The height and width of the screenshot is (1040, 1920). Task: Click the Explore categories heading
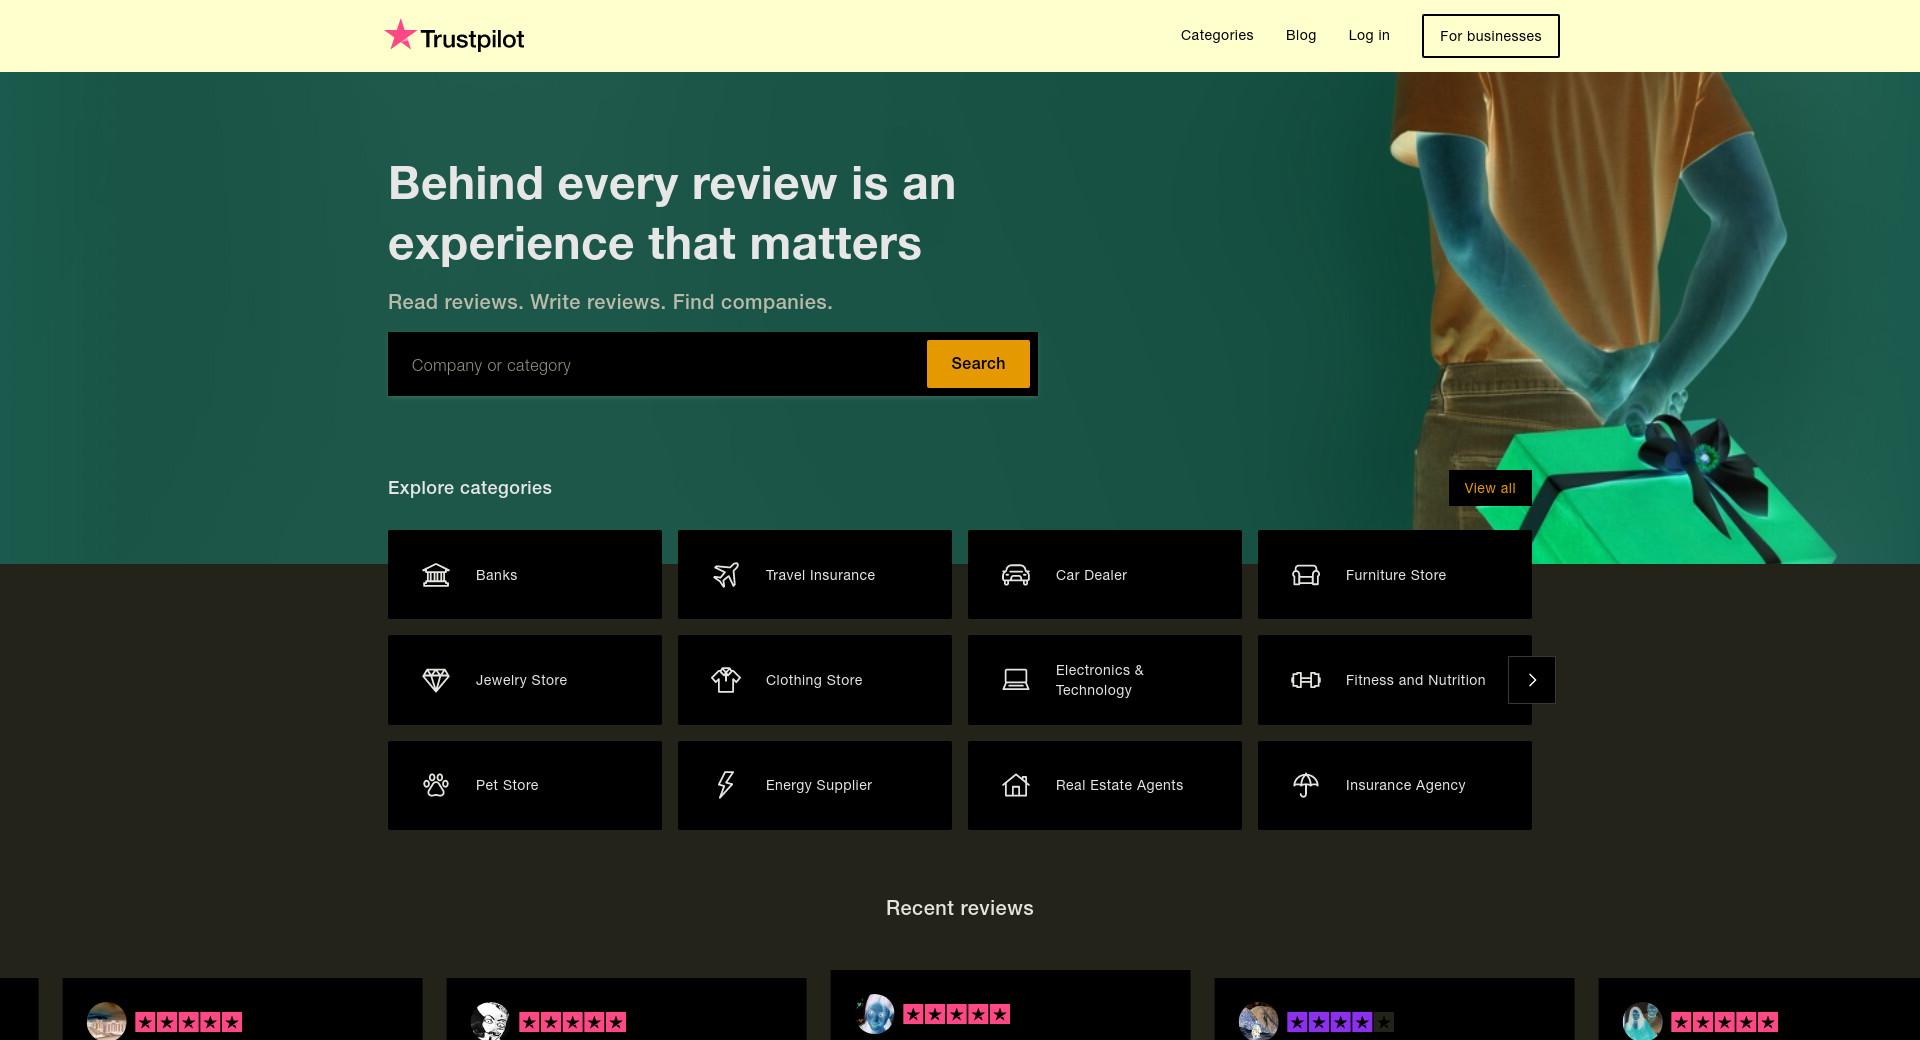click(x=470, y=488)
